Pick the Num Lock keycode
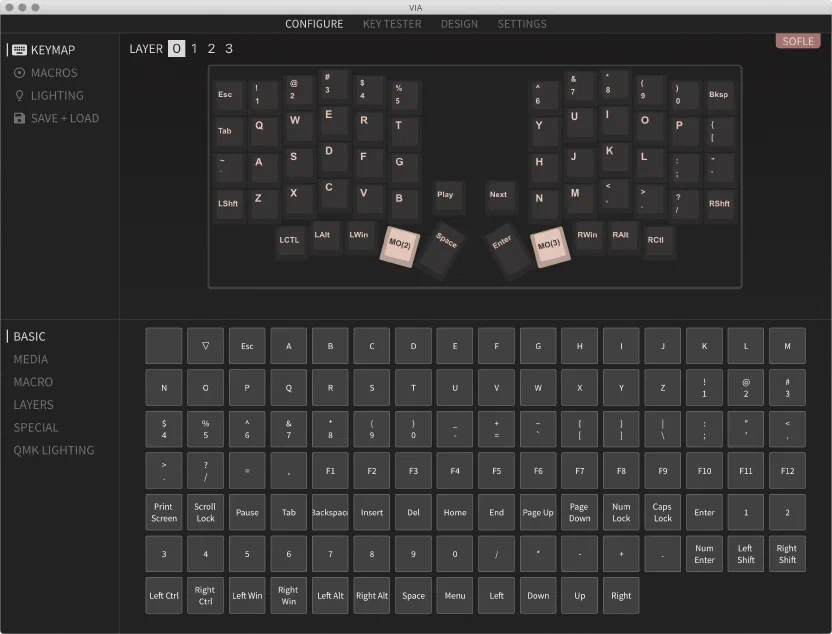The image size is (832, 634). click(x=621, y=513)
